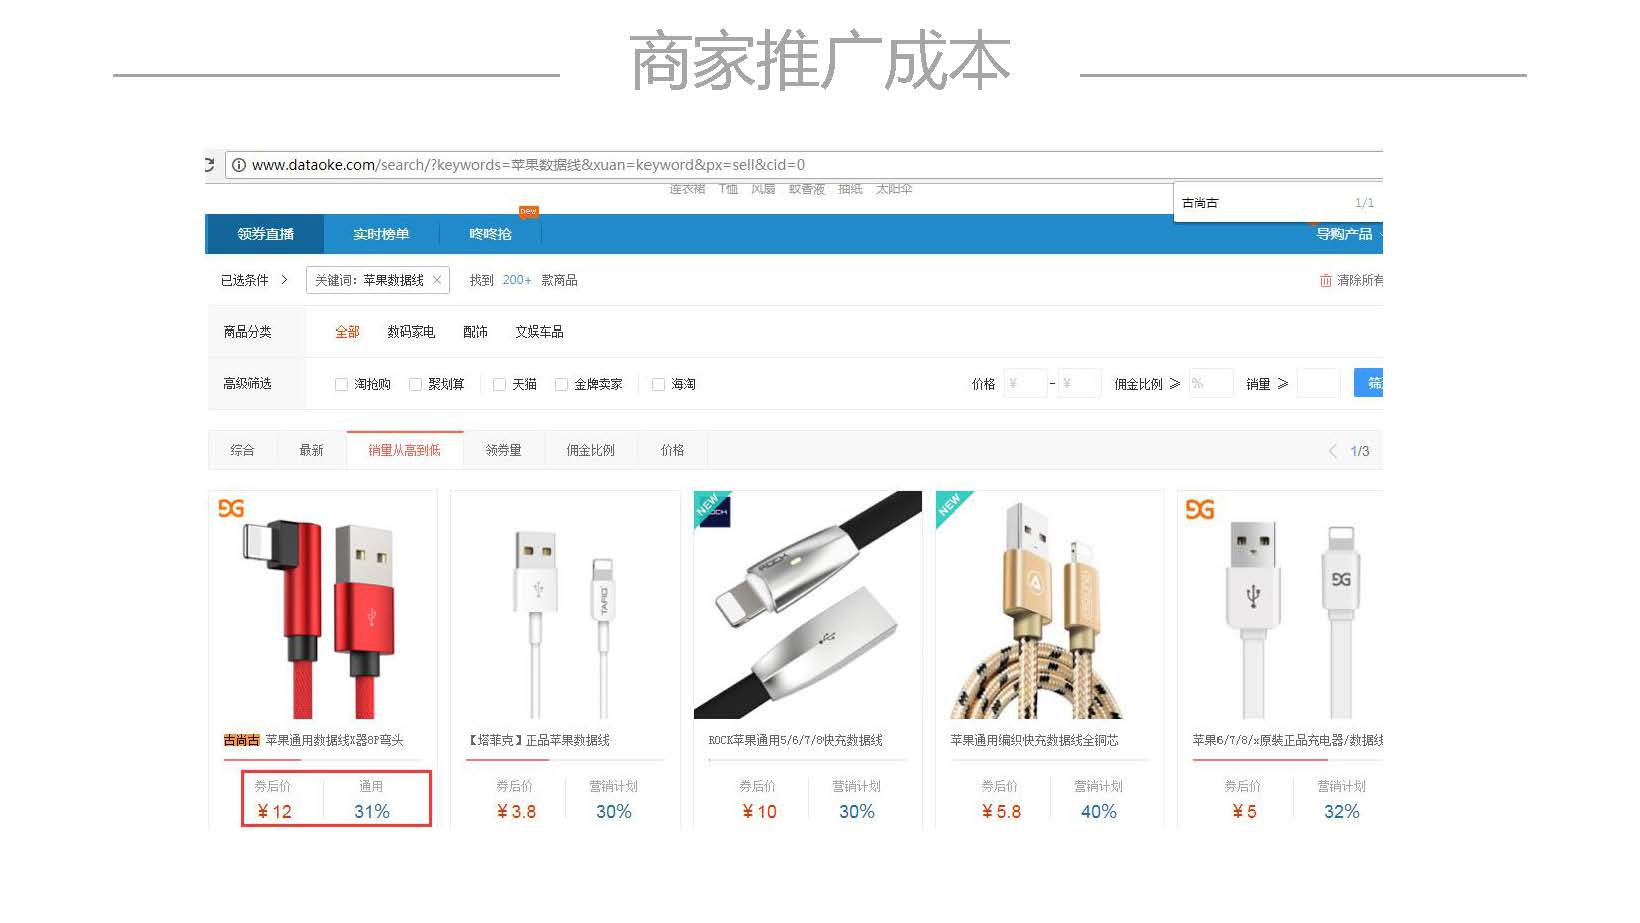Image resolution: width=1640 pixels, height=923 pixels.
Task: Click NEW badge on ROCK cable product
Action: pos(712,508)
